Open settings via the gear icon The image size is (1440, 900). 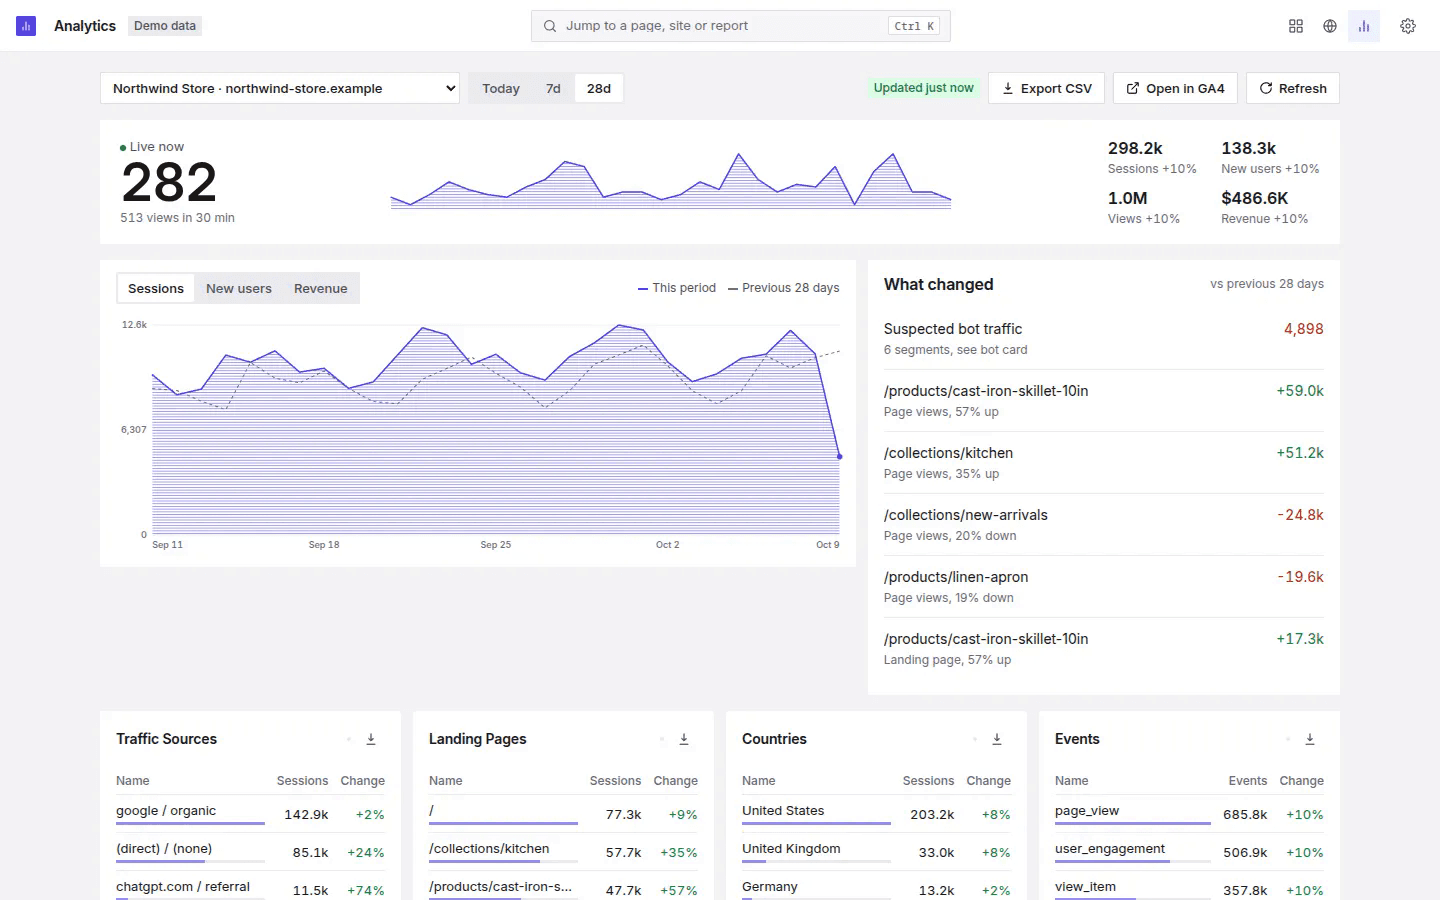pyautogui.click(x=1408, y=26)
